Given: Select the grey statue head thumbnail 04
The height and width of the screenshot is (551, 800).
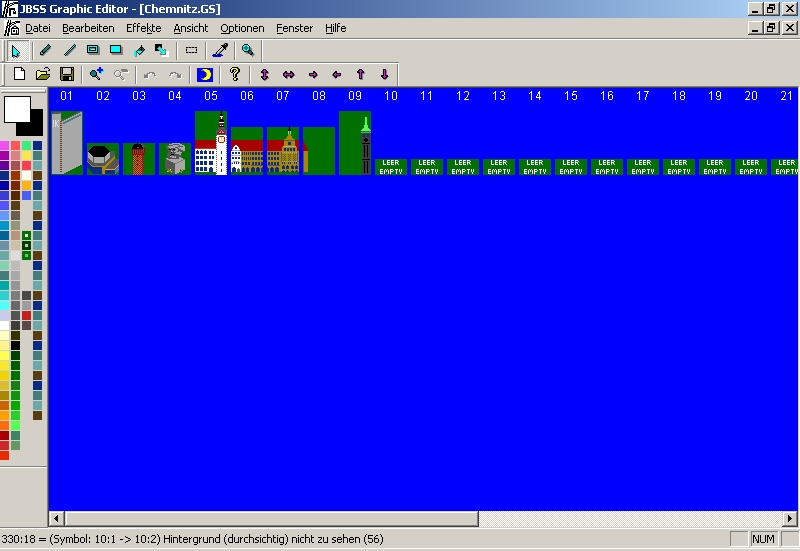Looking at the screenshot, I should [x=175, y=159].
